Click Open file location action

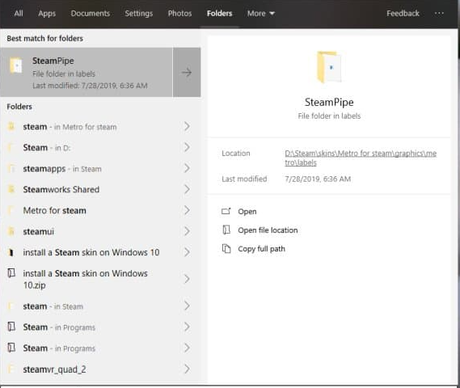(268, 230)
